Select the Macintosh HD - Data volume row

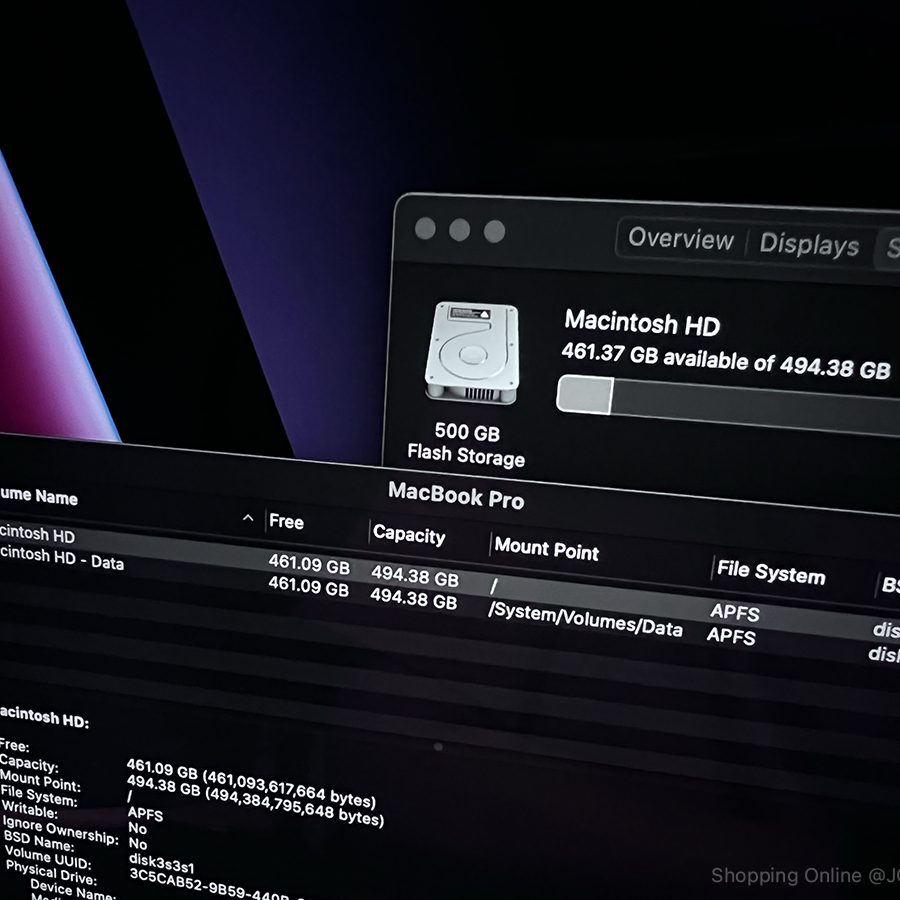pyautogui.click(x=450, y=603)
